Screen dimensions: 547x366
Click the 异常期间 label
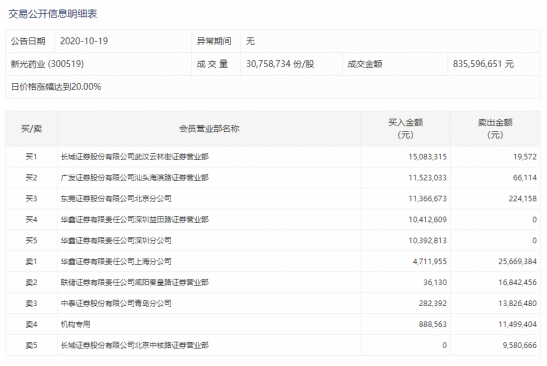pos(214,41)
